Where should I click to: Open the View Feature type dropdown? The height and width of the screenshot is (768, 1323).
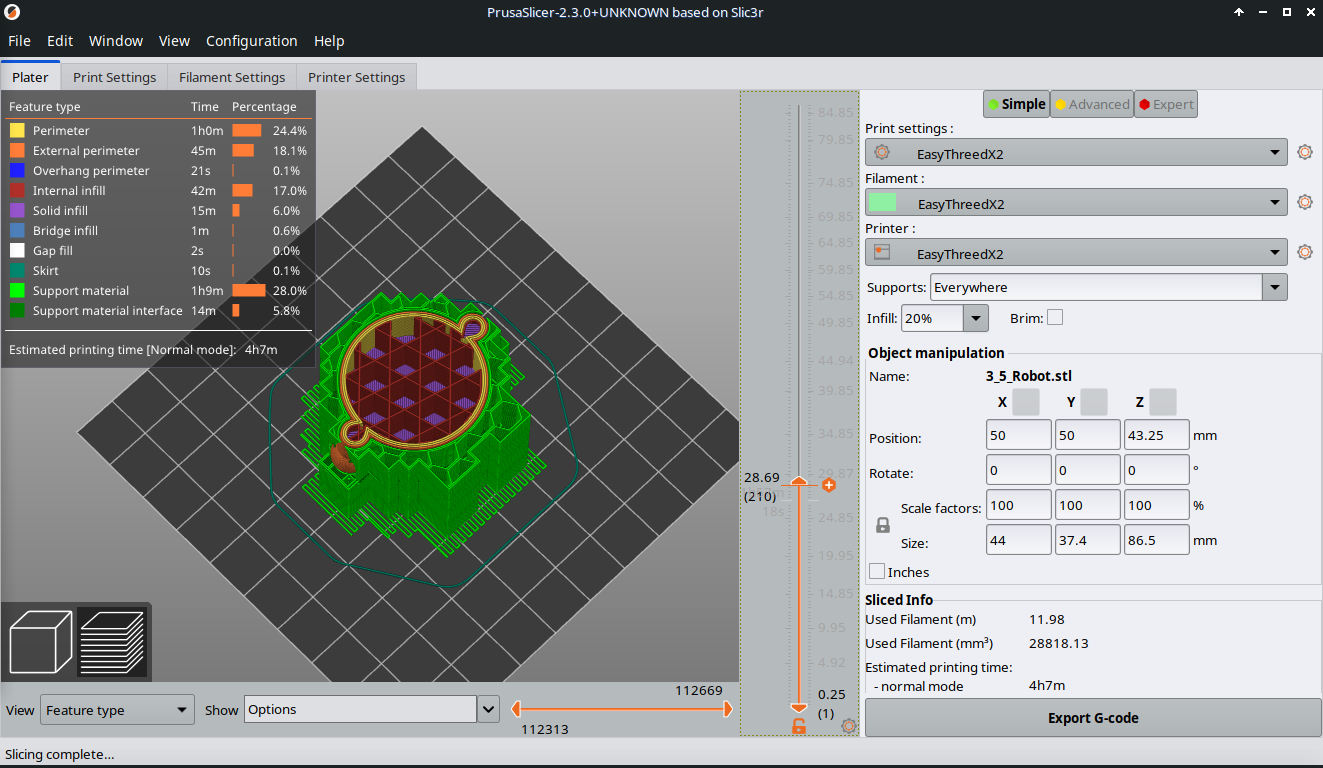click(x=117, y=710)
